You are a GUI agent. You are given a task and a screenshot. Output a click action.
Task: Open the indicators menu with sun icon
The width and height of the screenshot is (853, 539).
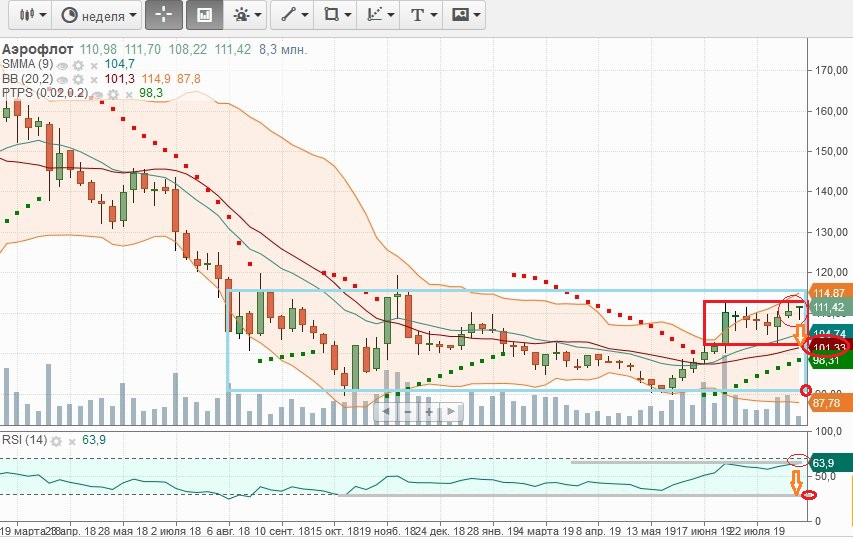(245, 15)
